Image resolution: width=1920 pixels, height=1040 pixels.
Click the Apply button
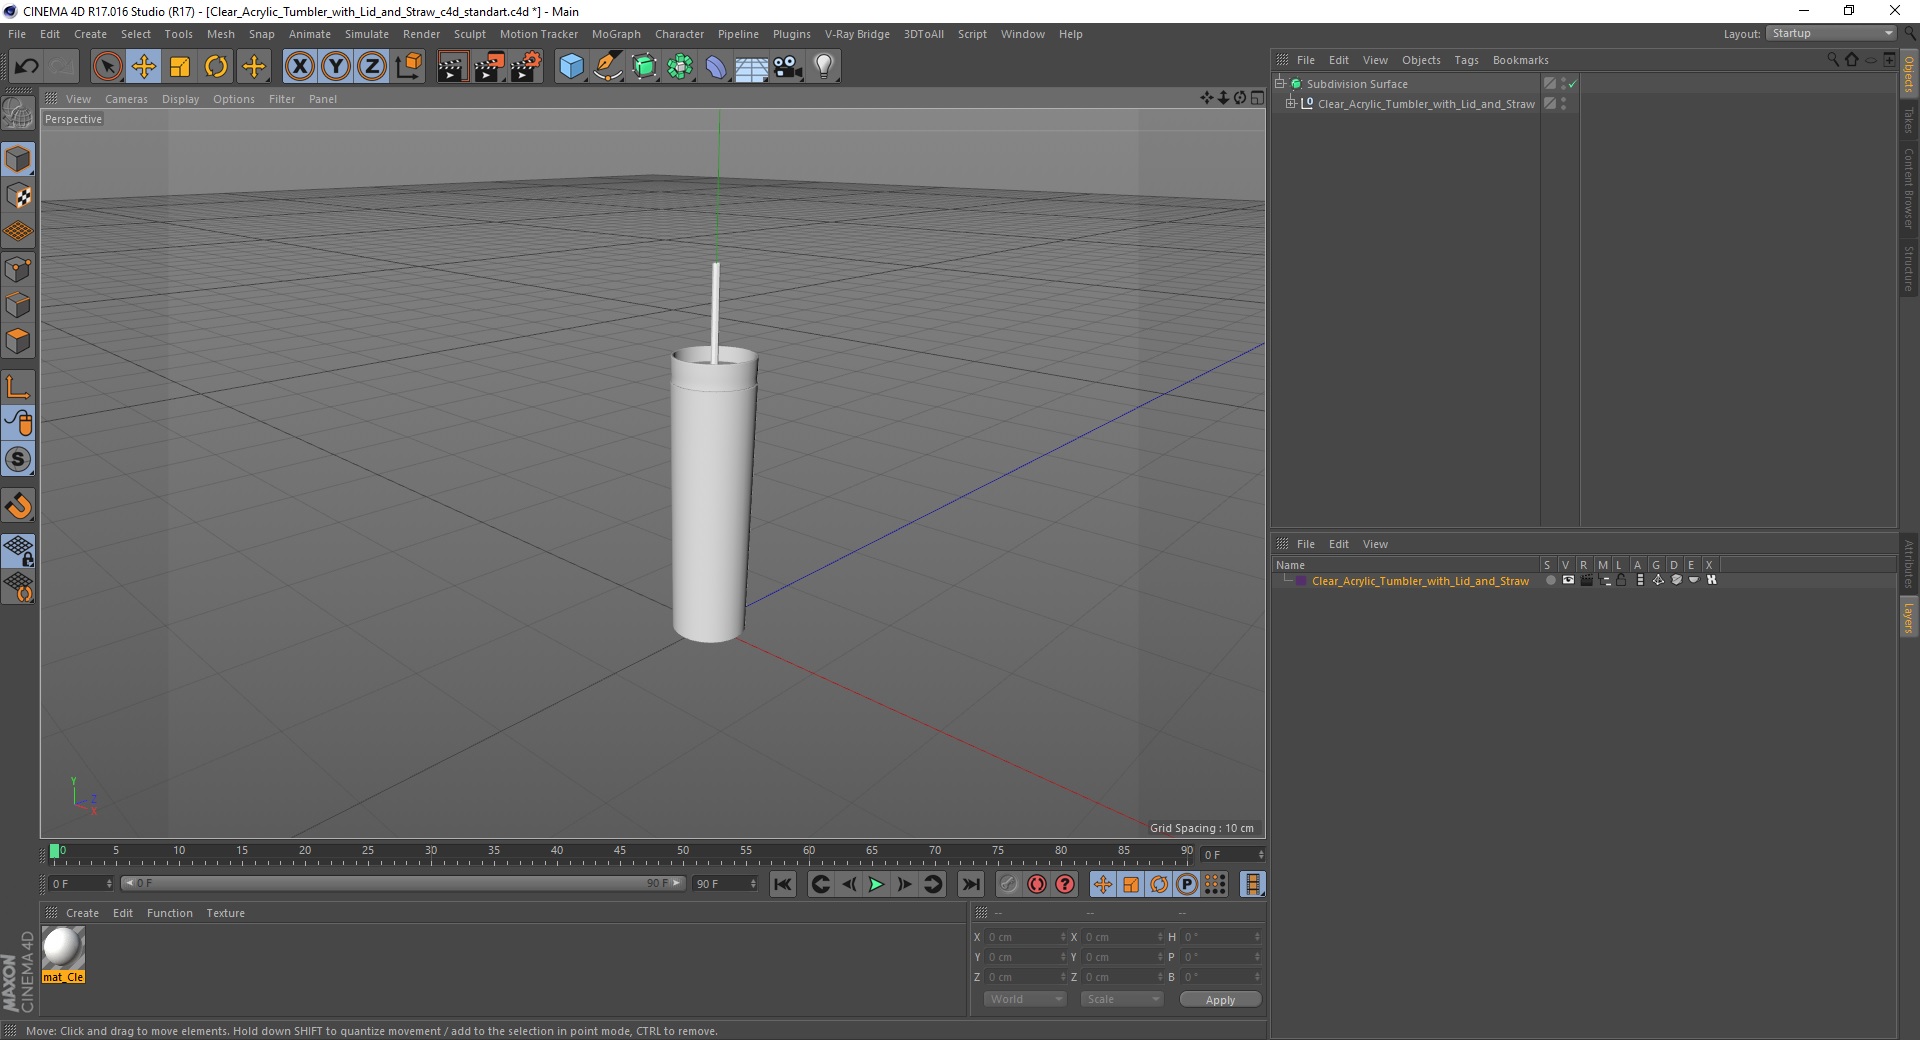pos(1220,1000)
